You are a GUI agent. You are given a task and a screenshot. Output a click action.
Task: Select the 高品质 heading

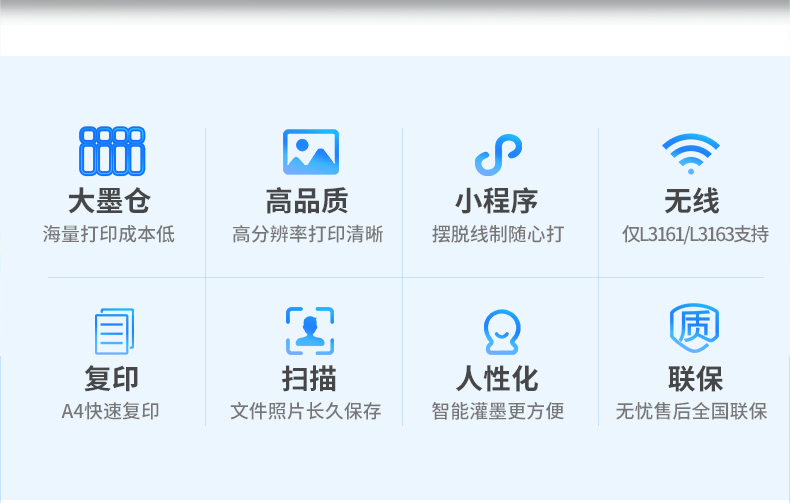point(307,201)
